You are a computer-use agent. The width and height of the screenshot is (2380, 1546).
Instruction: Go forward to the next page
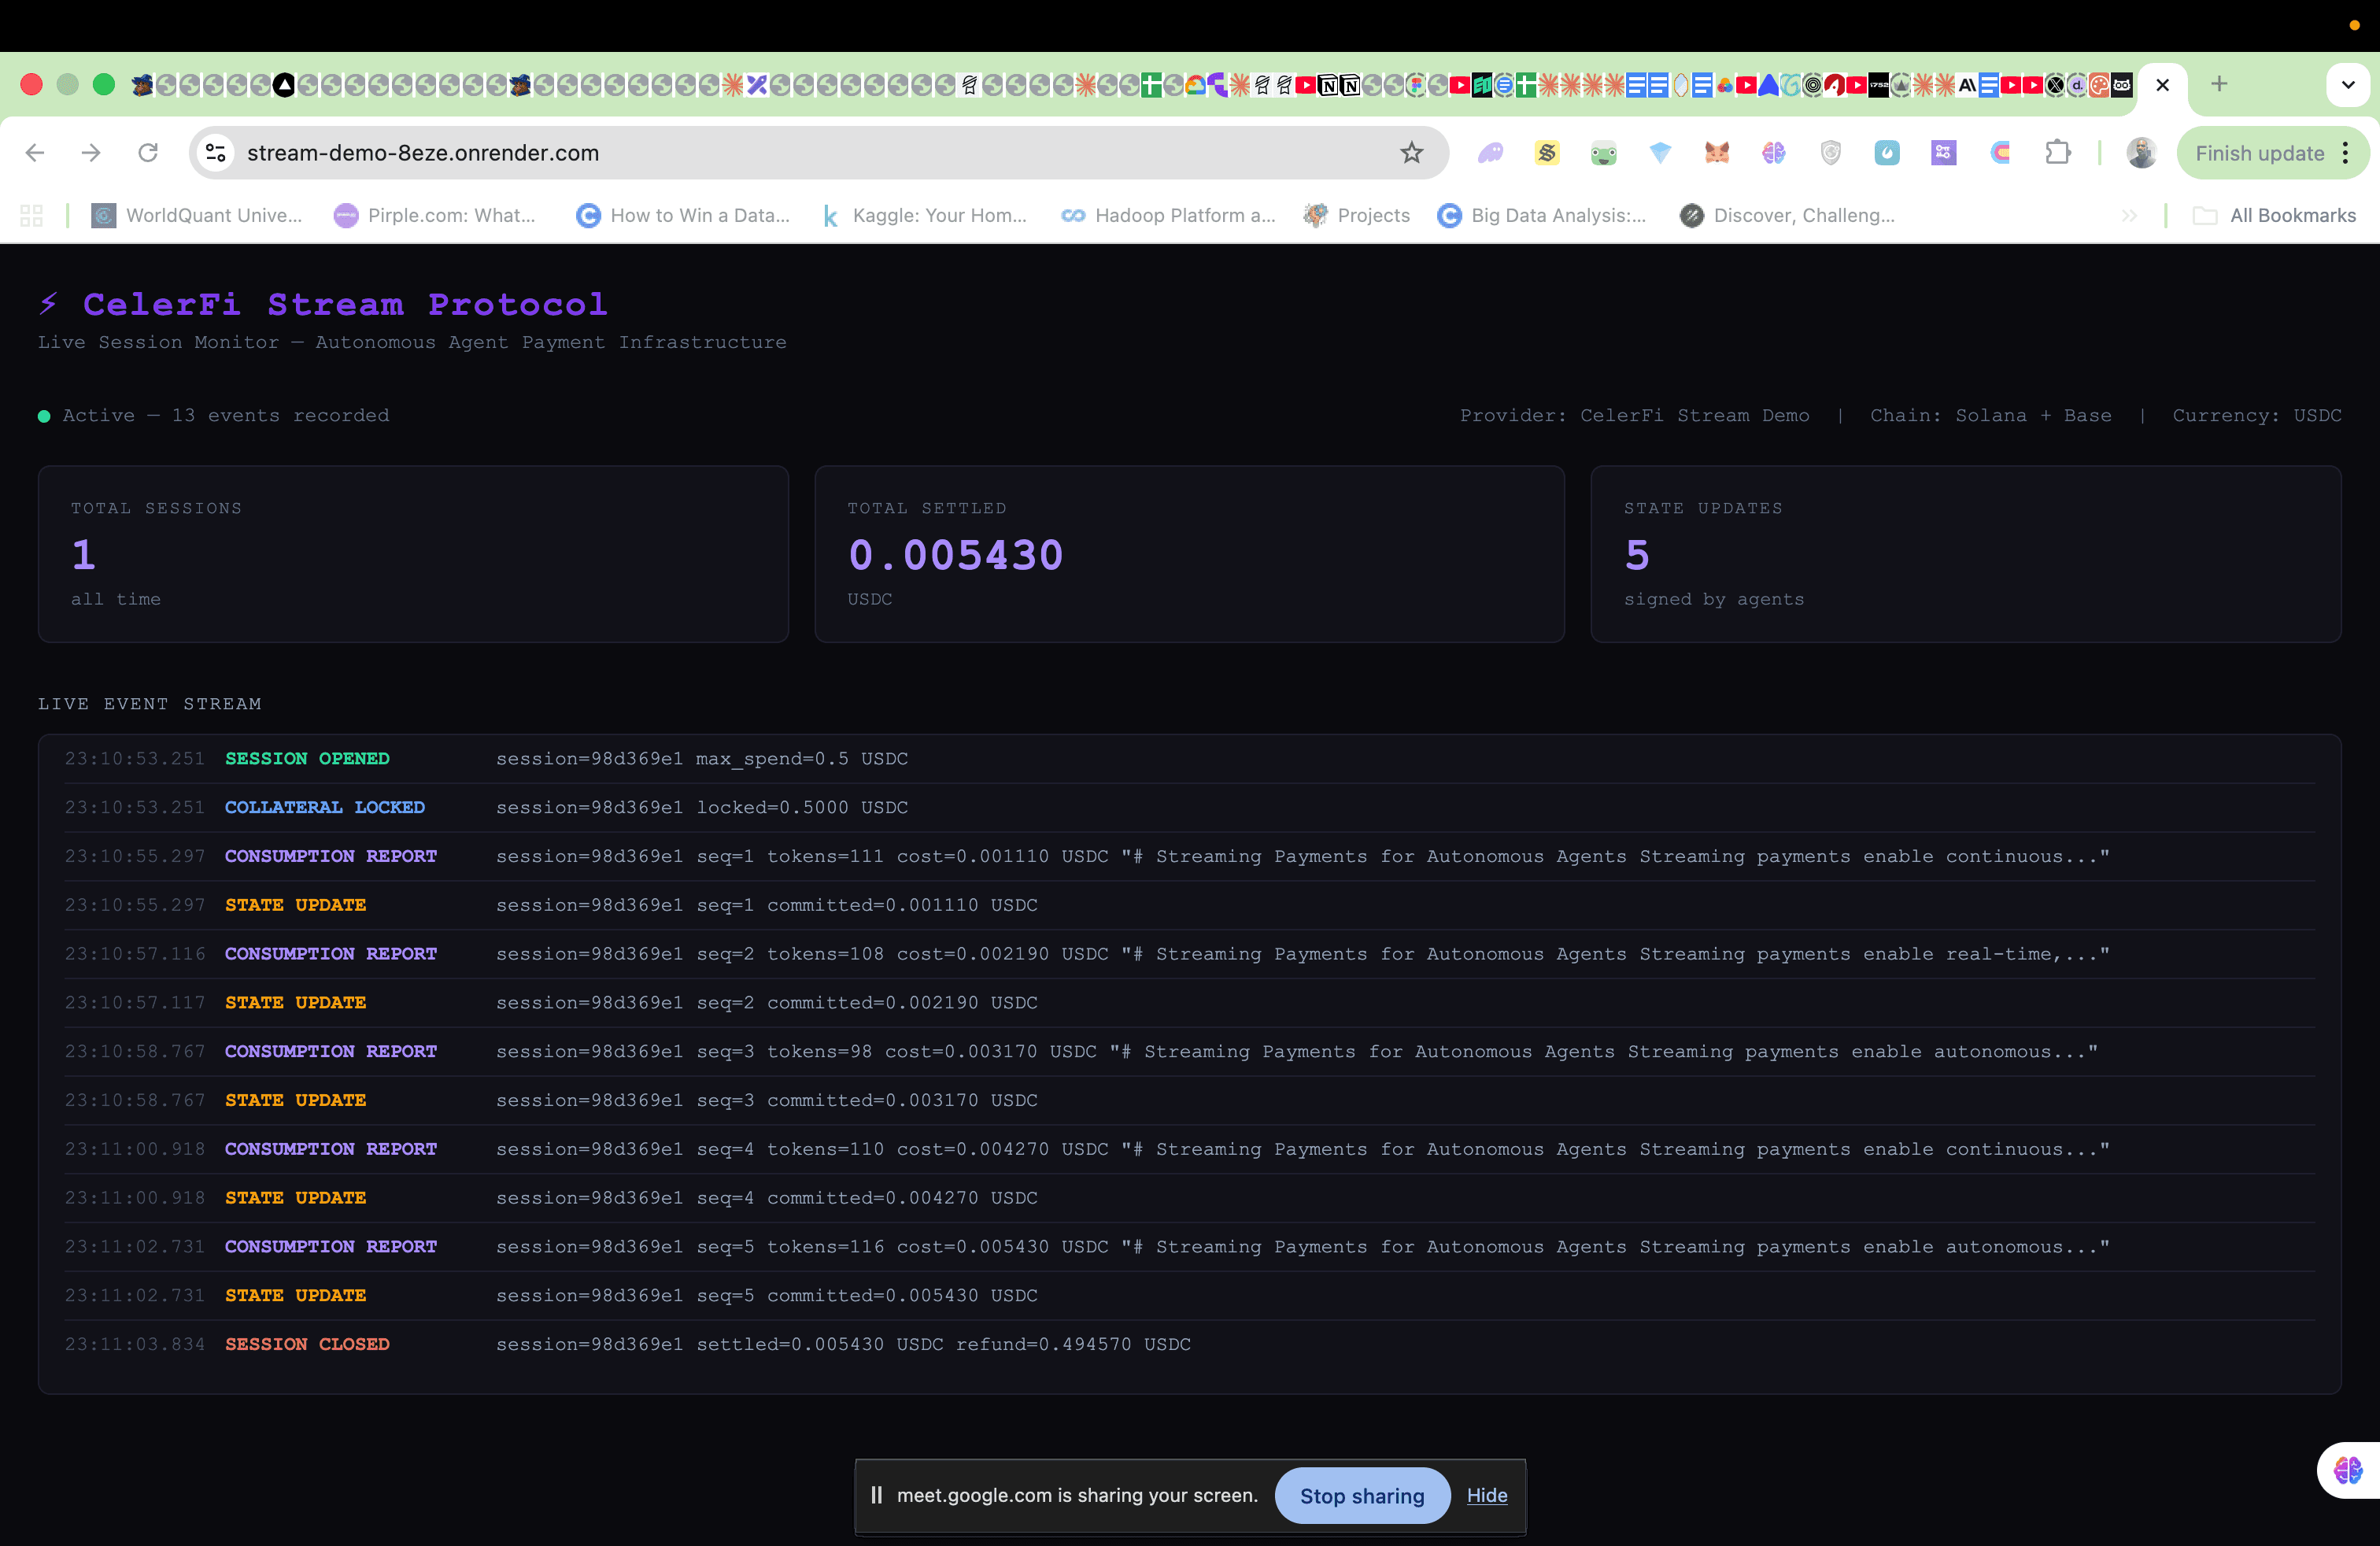click(91, 153)
